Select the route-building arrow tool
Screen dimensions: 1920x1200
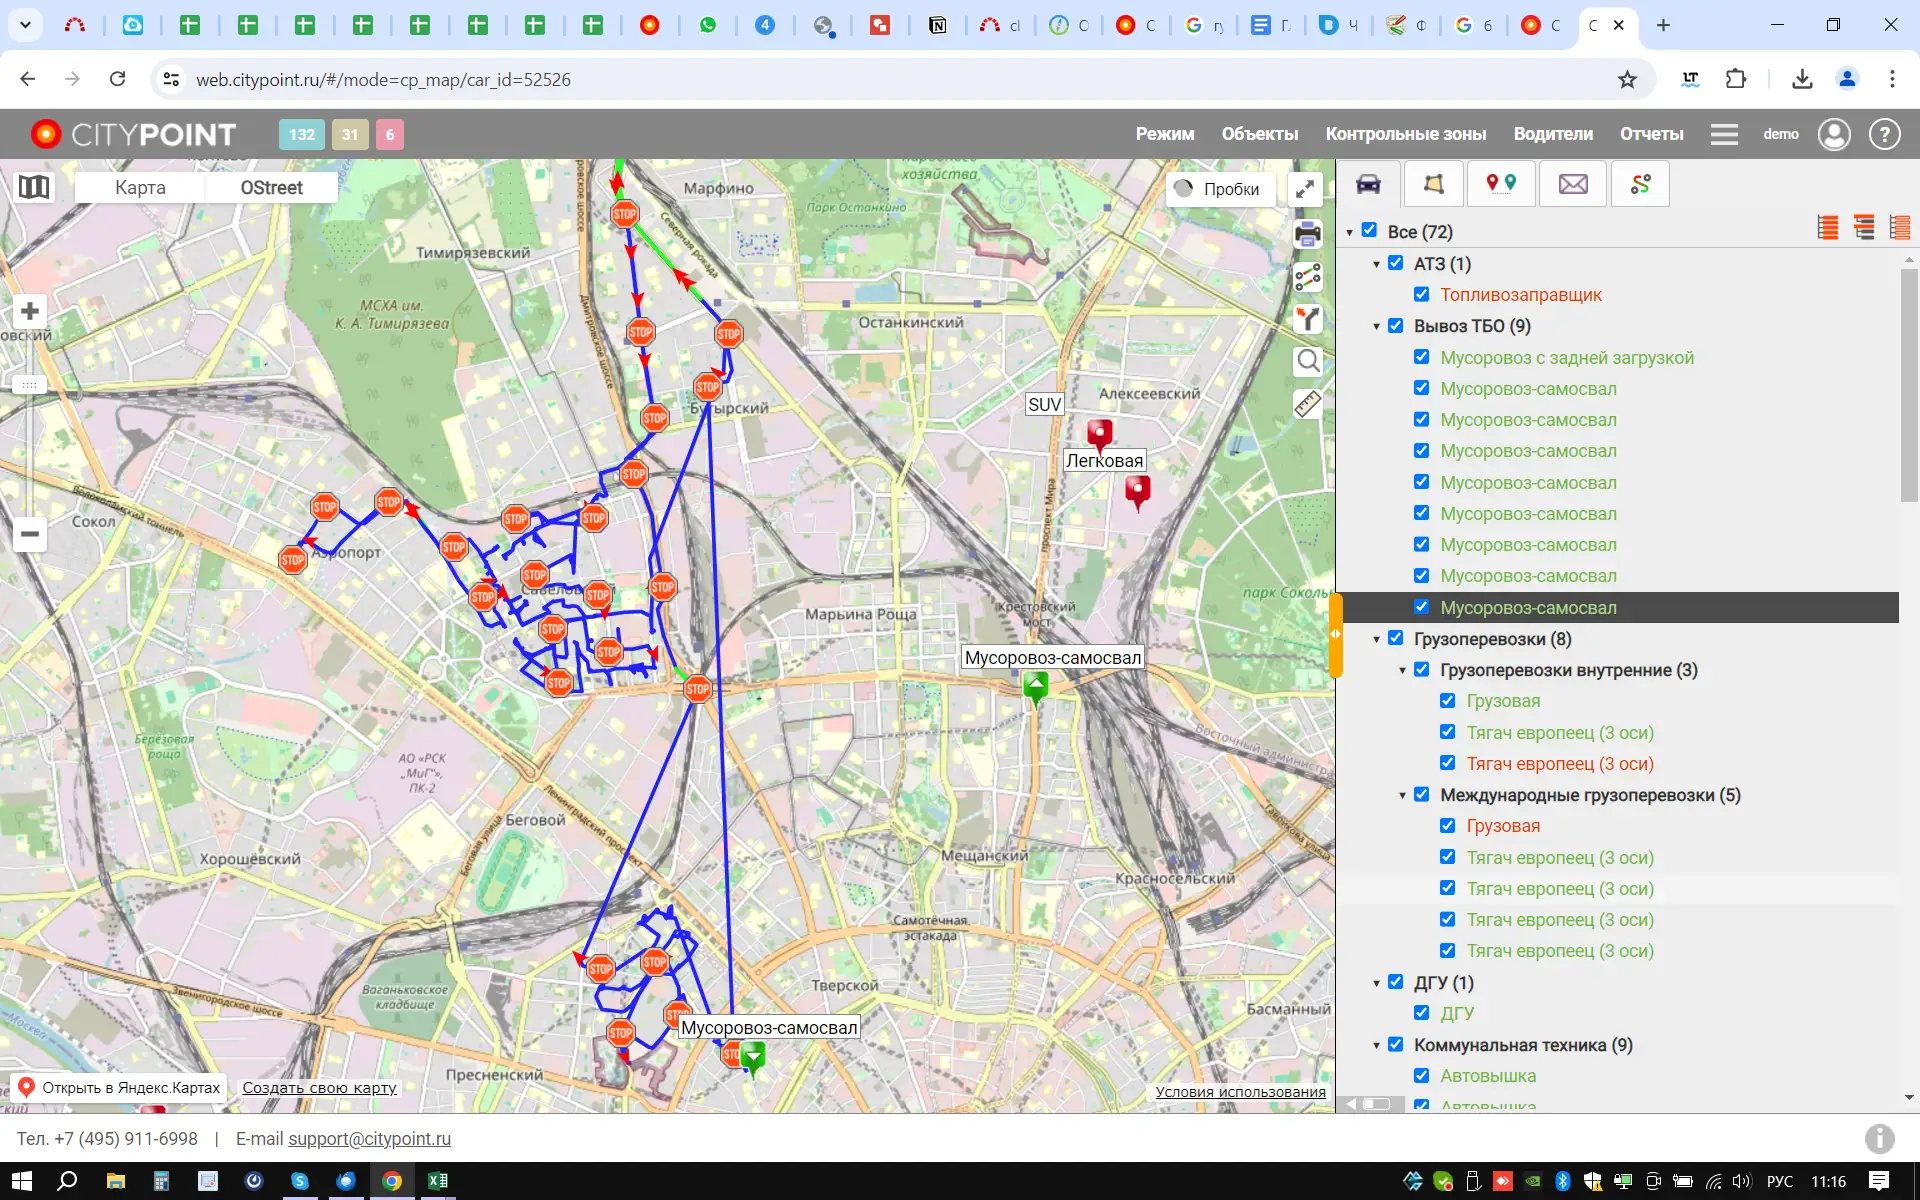[x=1308, y=319]
